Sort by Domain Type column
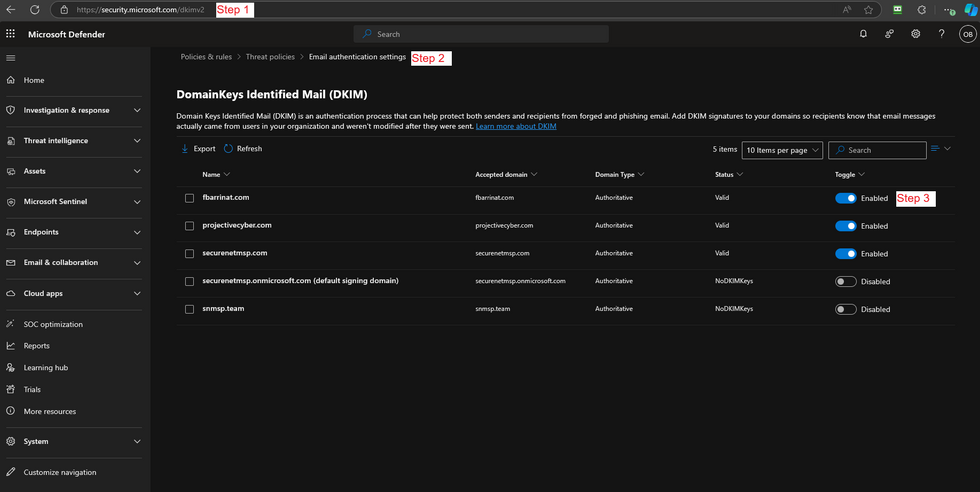This screenshot has height=492, width=980. tap(619, 174)
